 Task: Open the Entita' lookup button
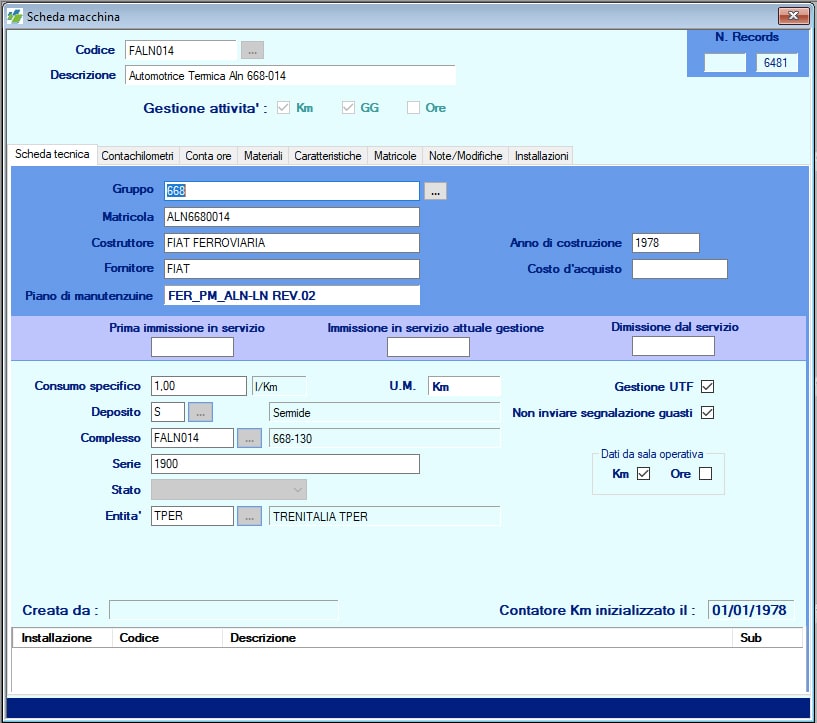(250, 516)
